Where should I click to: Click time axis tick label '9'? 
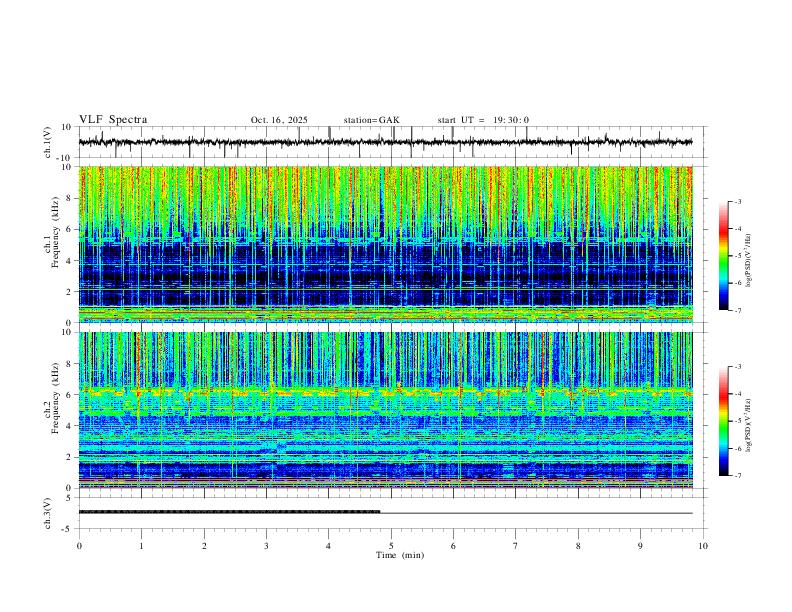[640, 546]
